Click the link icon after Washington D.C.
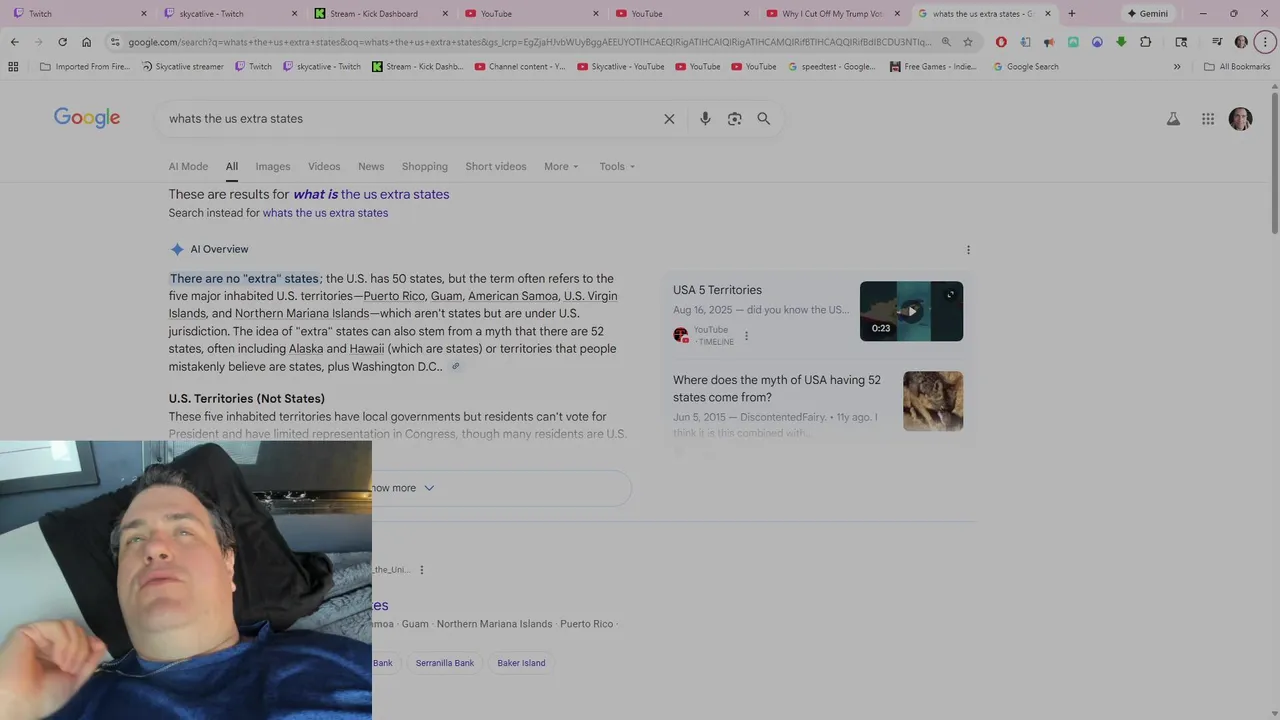1280x720 pixels. pos(455,366)
